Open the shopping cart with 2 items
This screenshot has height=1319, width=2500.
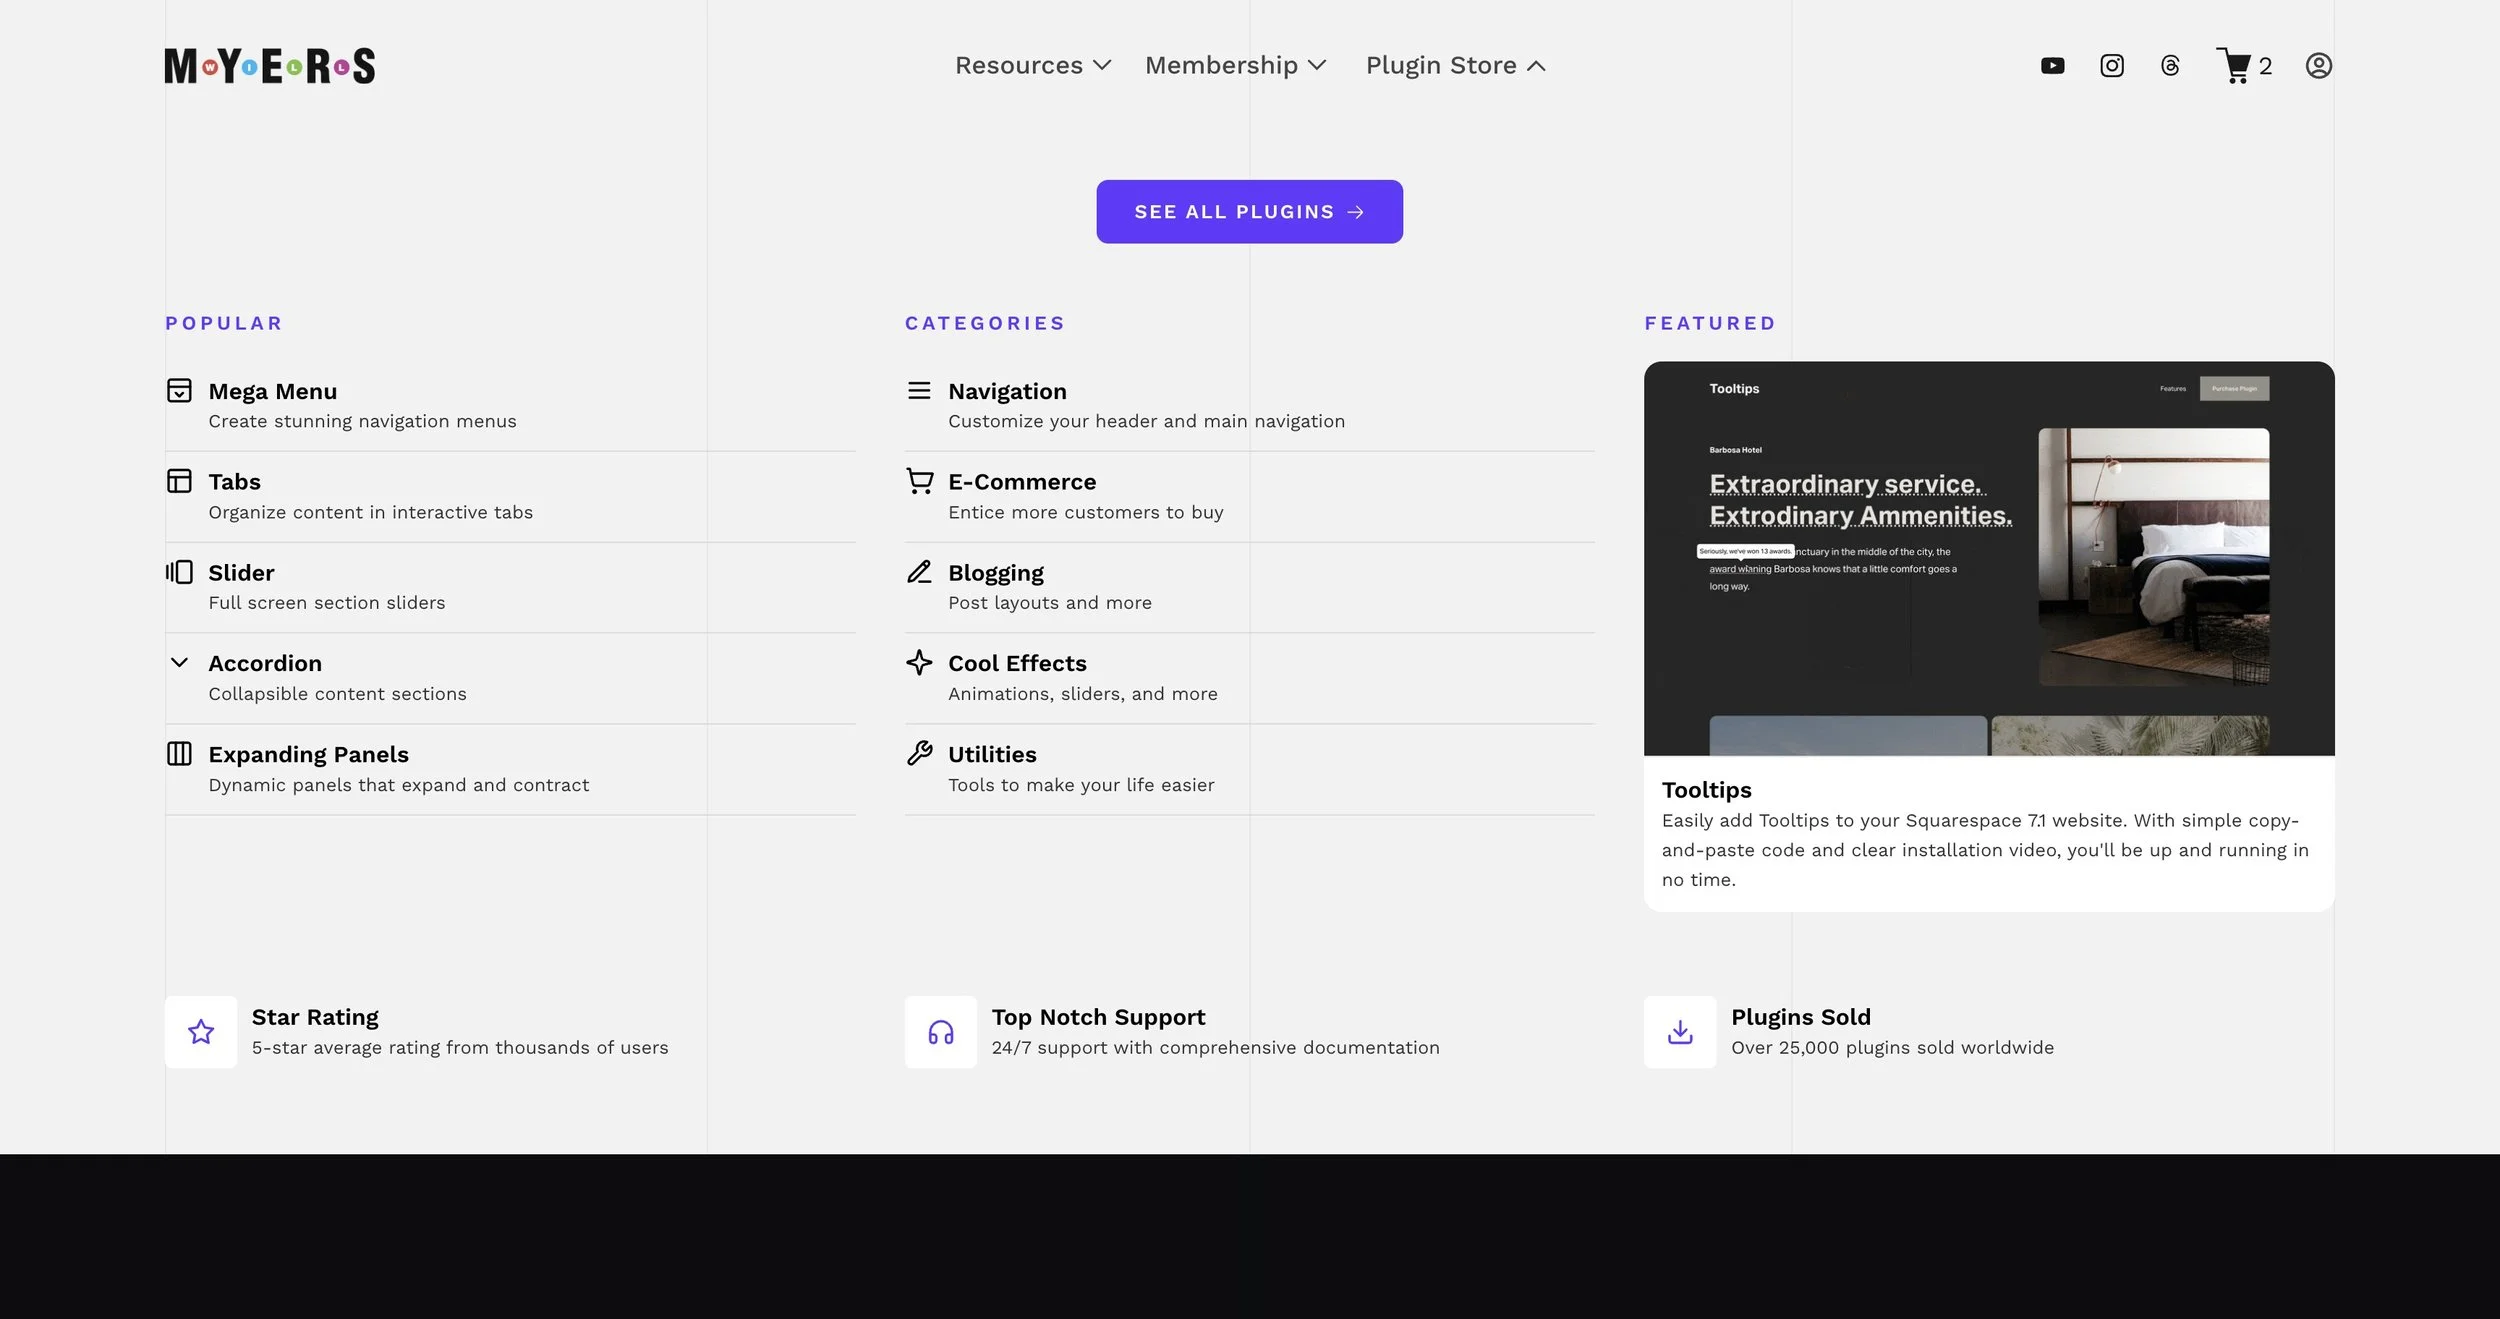click(x=2243, y=66)
